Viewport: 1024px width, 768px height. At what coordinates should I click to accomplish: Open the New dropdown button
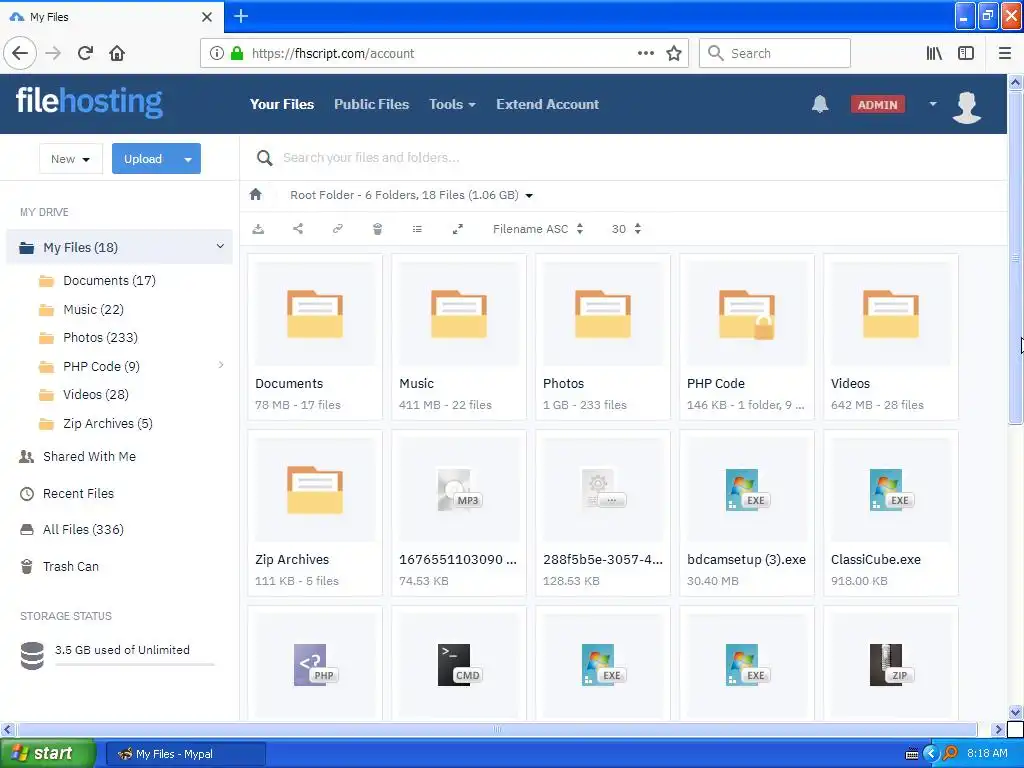71,159
